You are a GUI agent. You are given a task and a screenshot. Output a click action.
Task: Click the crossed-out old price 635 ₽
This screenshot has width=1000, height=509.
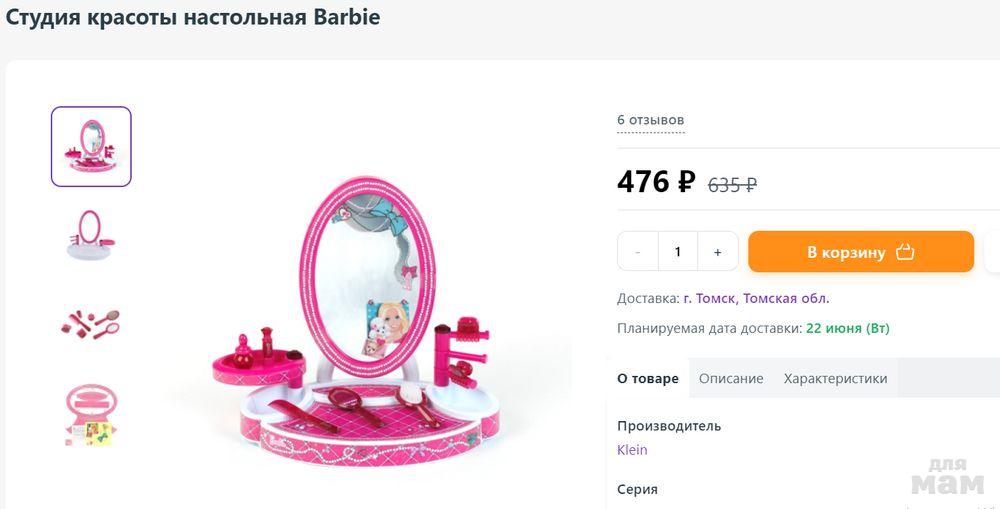[732, 184]
